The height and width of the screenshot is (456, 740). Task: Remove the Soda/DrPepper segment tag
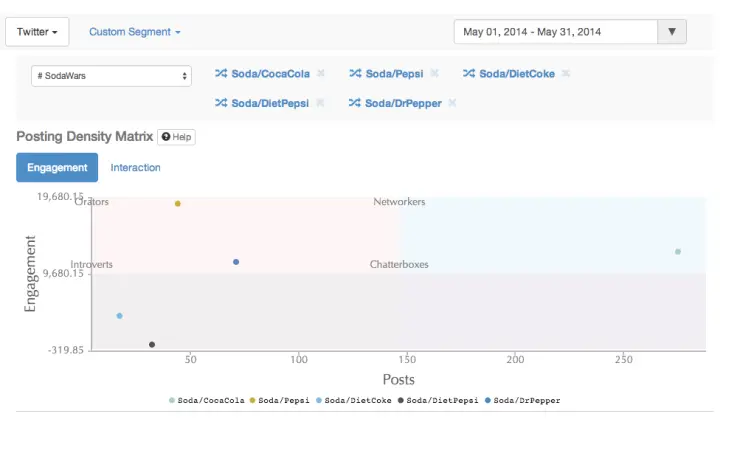point(452,103)
